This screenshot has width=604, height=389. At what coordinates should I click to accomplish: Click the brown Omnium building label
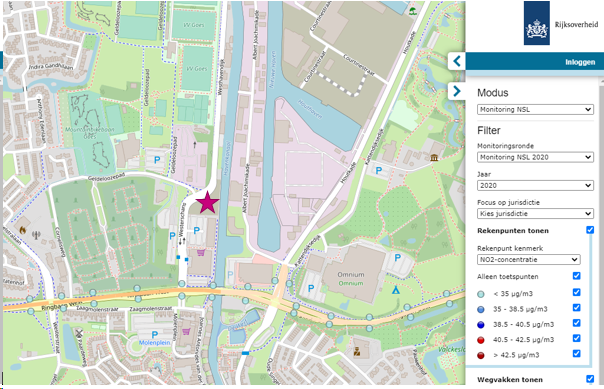pyautogui.click(x=351, y=275)
